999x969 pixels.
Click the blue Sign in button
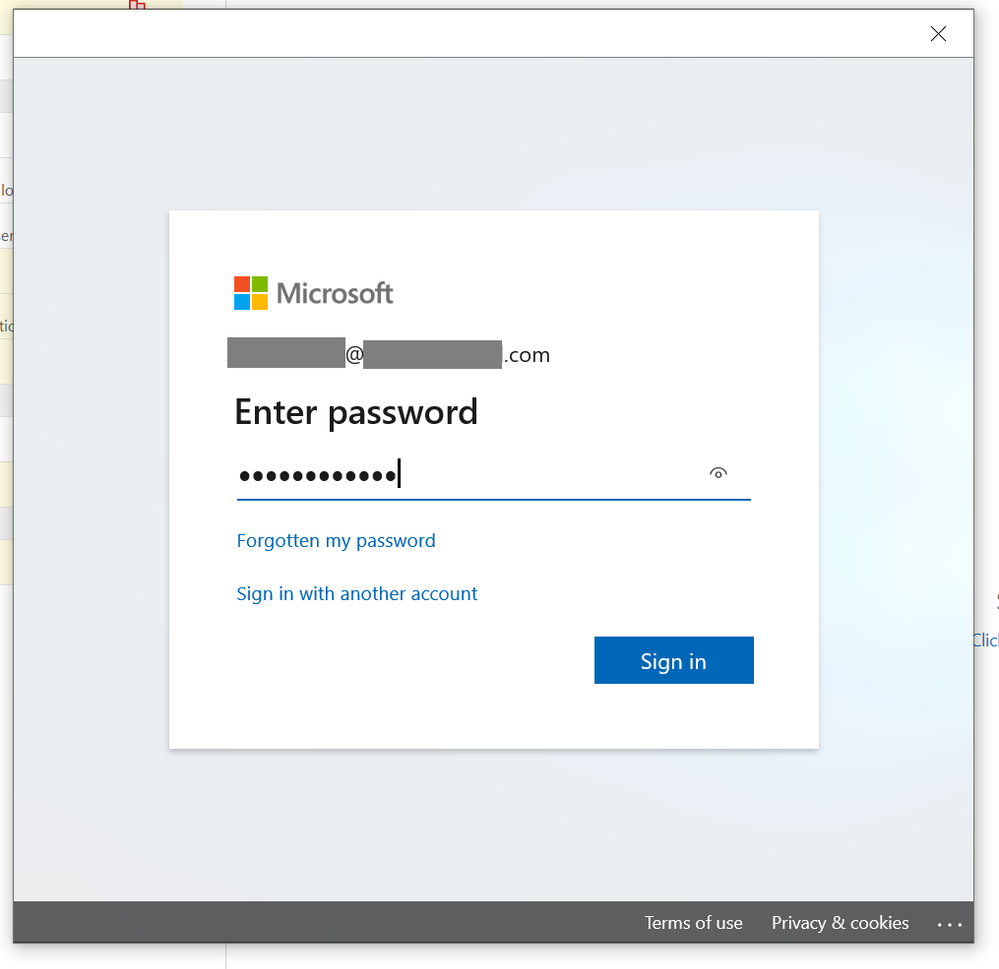[x=673, y=661]
